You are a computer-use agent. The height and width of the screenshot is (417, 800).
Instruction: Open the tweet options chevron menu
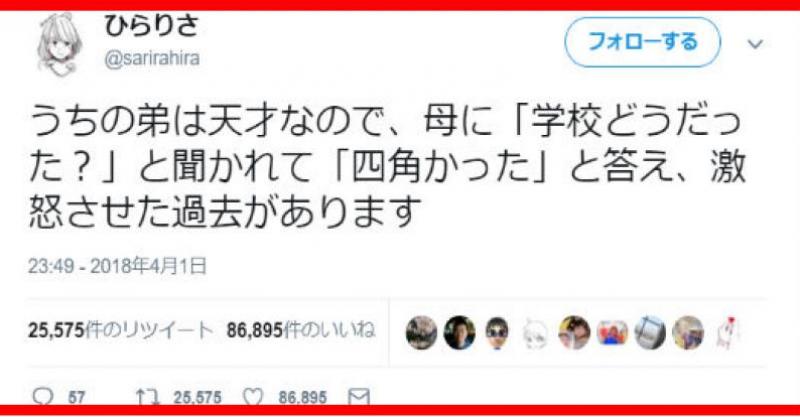[755, 44]
